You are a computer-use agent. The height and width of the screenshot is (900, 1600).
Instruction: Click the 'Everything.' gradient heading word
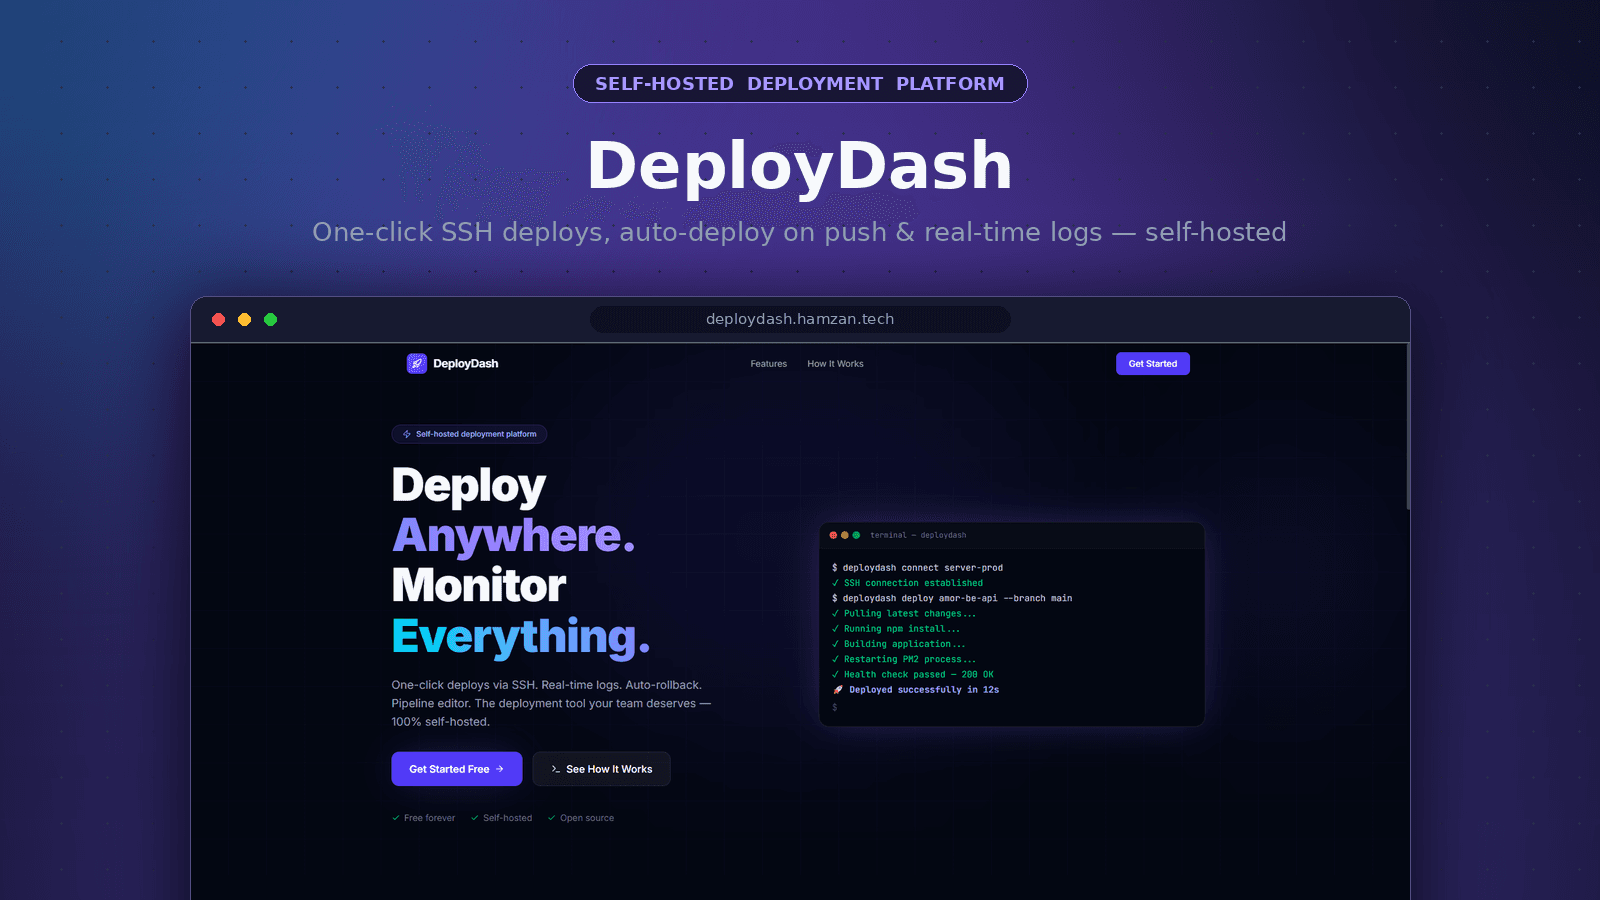[521, 637]
